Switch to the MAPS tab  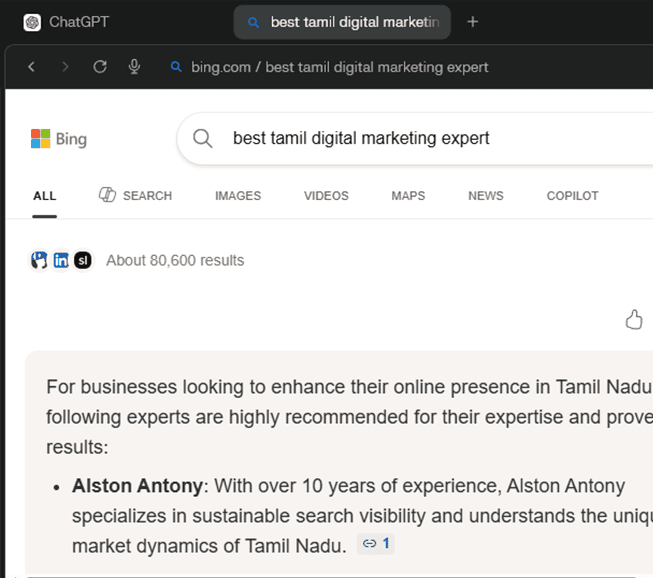pos(408,196)
